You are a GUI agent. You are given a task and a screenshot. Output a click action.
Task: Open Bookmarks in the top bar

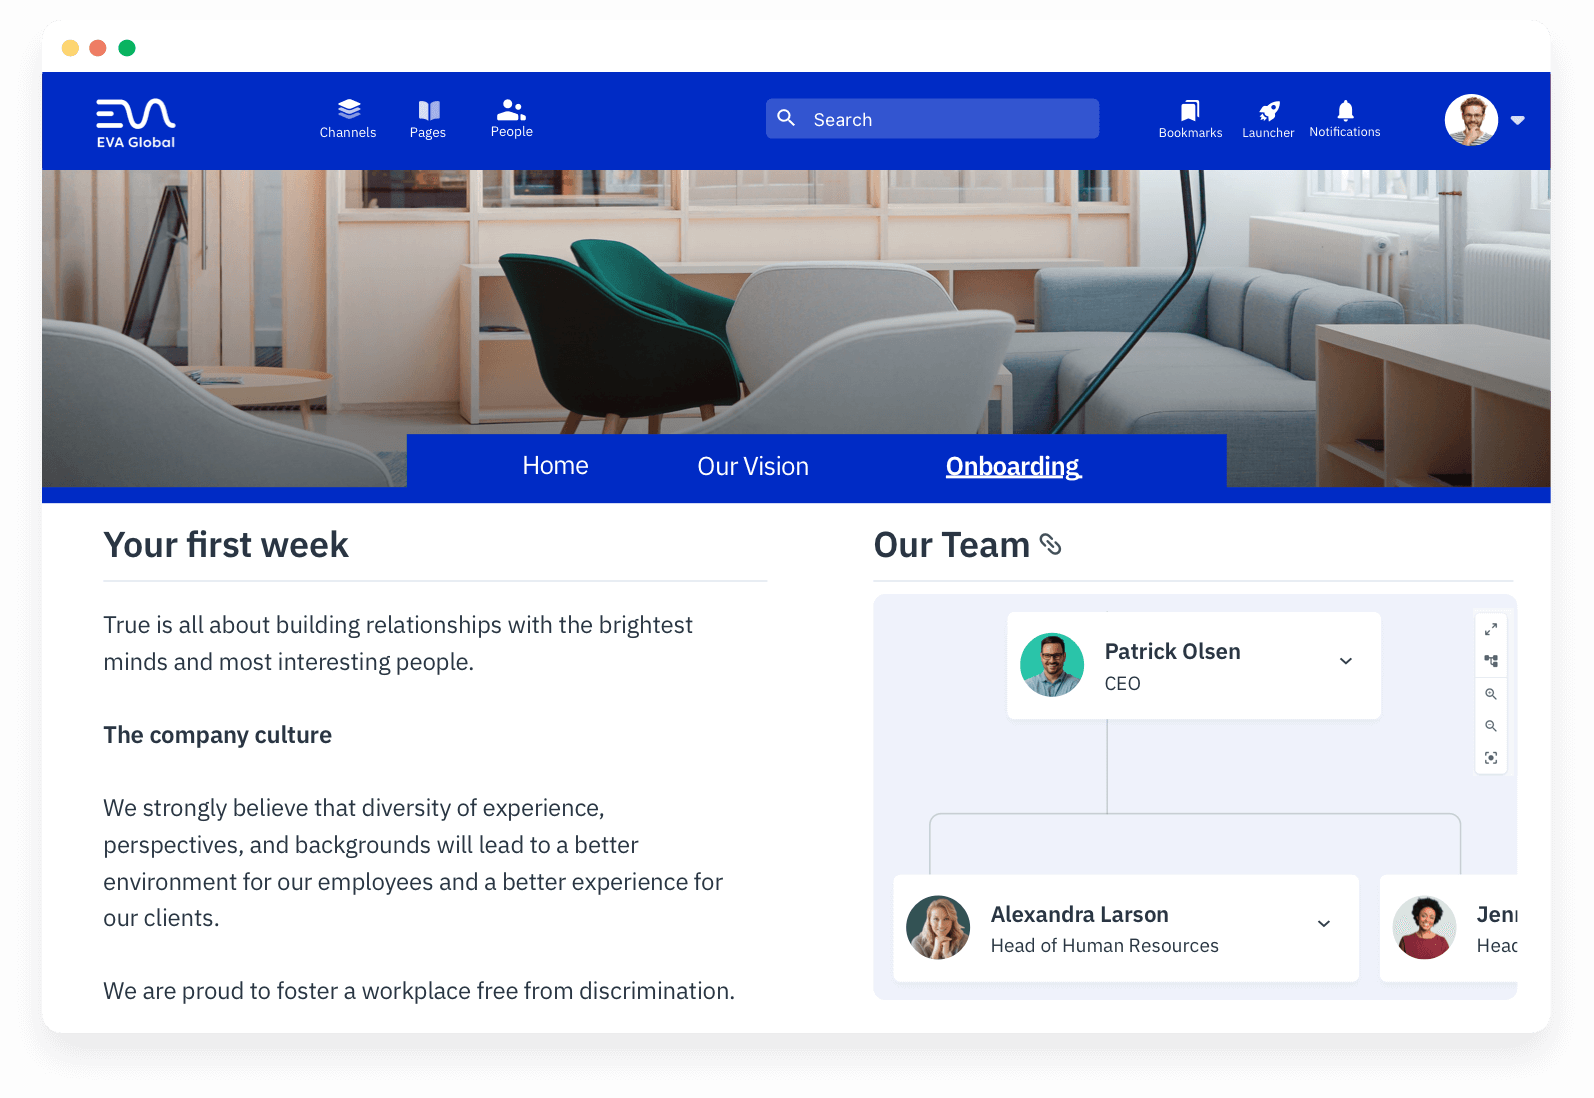click(x=1190, y=119)
